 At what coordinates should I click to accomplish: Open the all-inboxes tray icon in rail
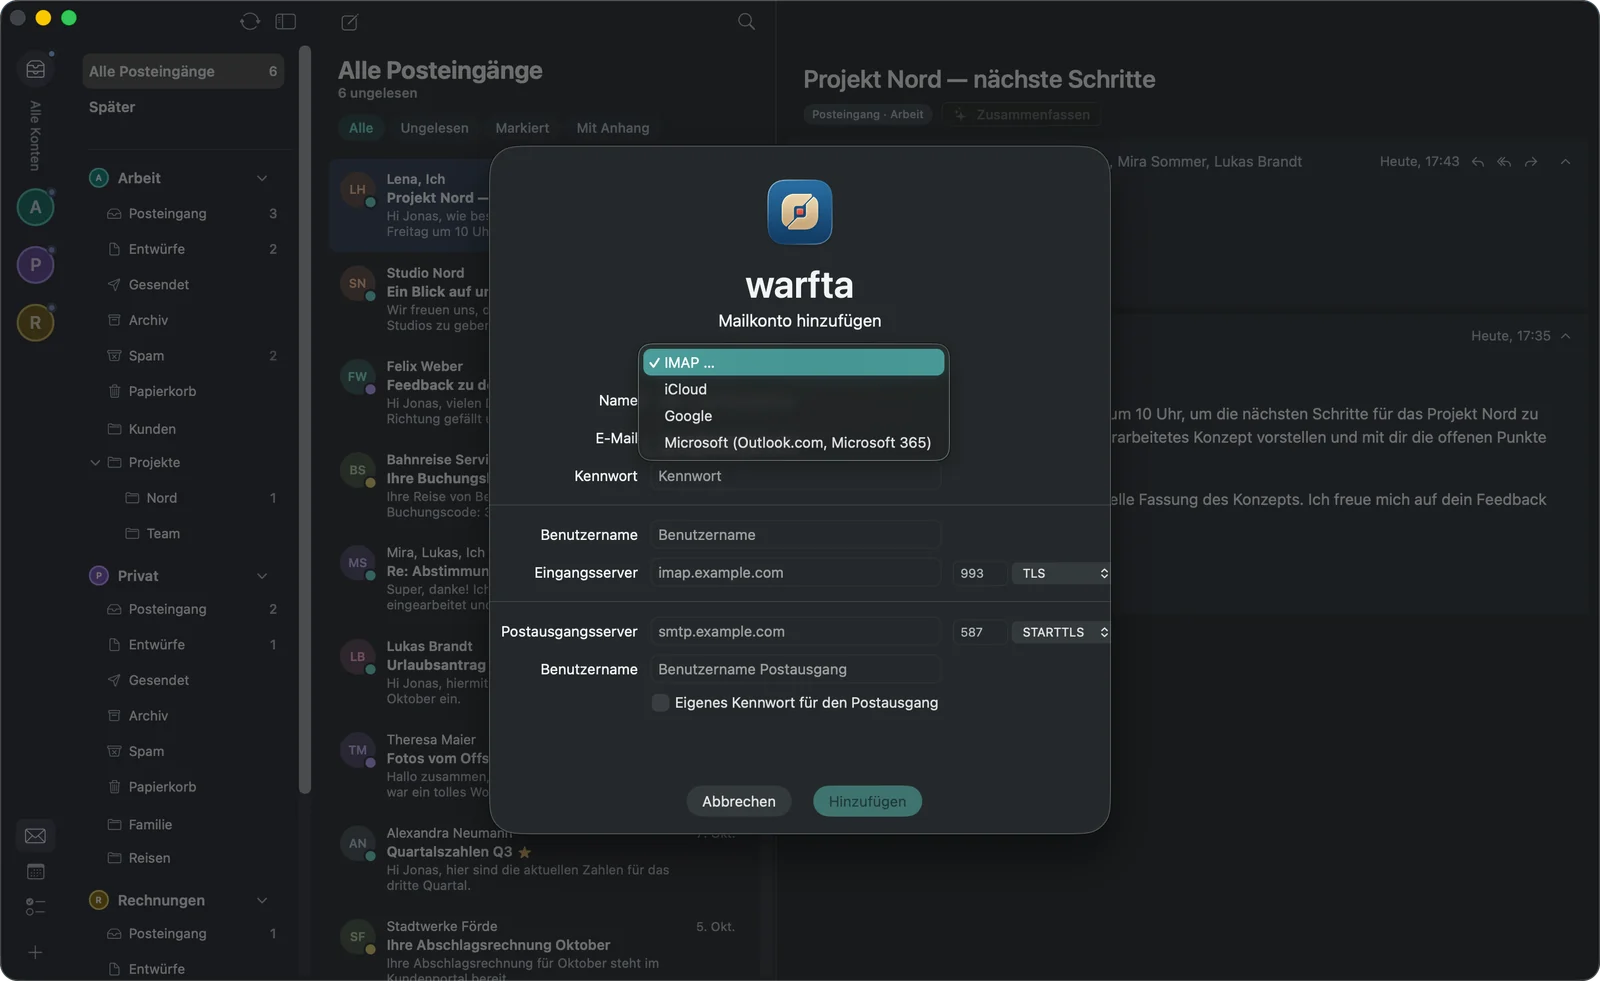point(36,69)
